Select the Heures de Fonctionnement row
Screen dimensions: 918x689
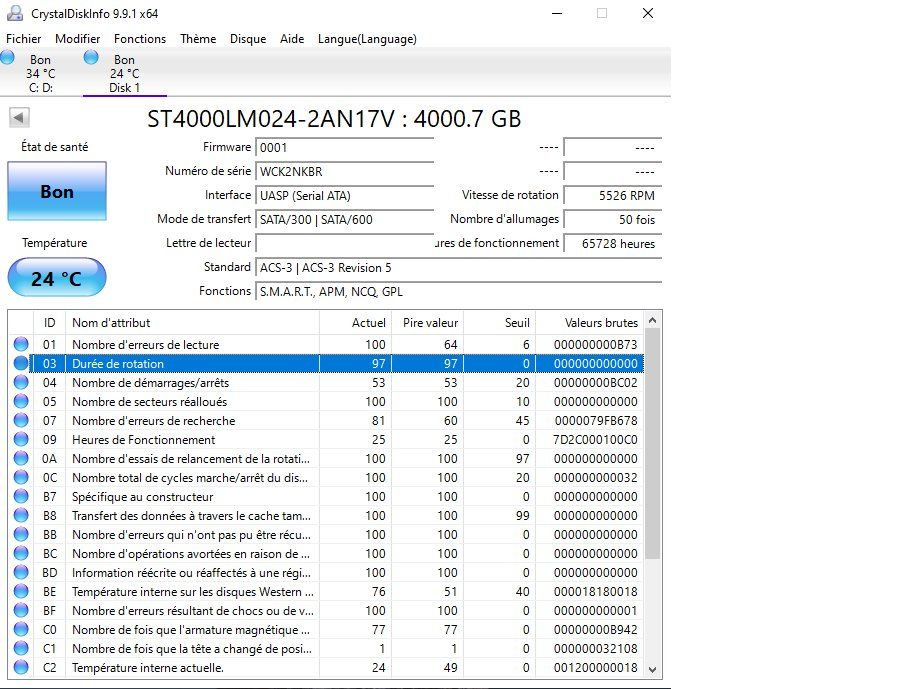pos(328,440)
